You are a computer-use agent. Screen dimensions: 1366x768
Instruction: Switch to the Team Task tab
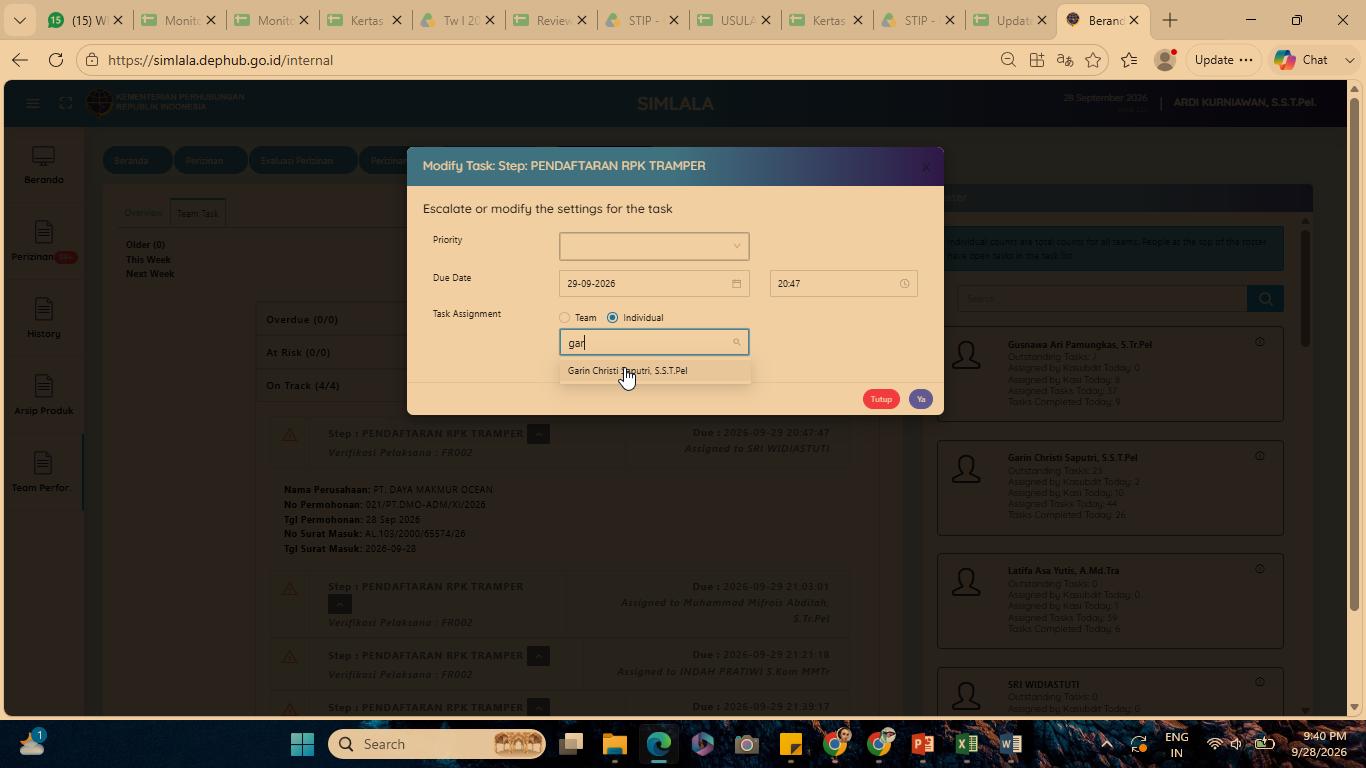point(198,213)
